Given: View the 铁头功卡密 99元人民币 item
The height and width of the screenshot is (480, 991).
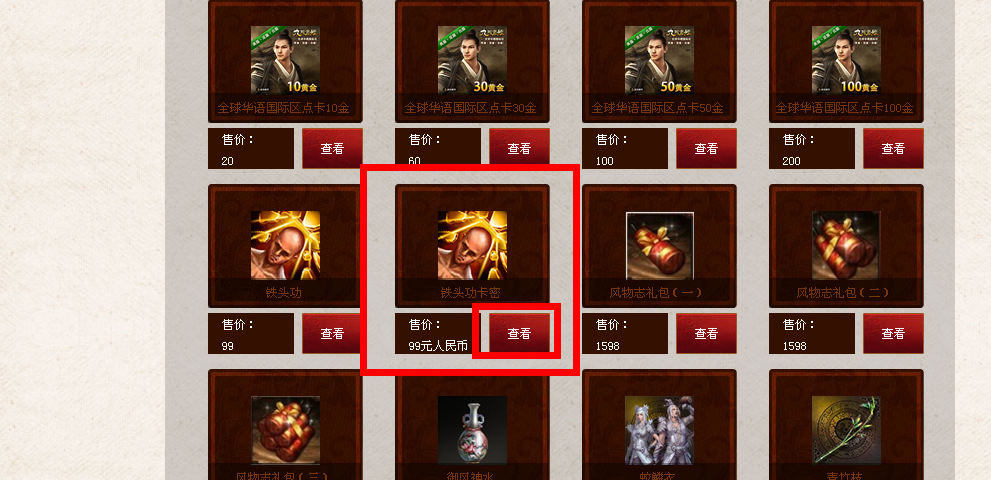Looking at the screenshot, I should coord(520,333).
